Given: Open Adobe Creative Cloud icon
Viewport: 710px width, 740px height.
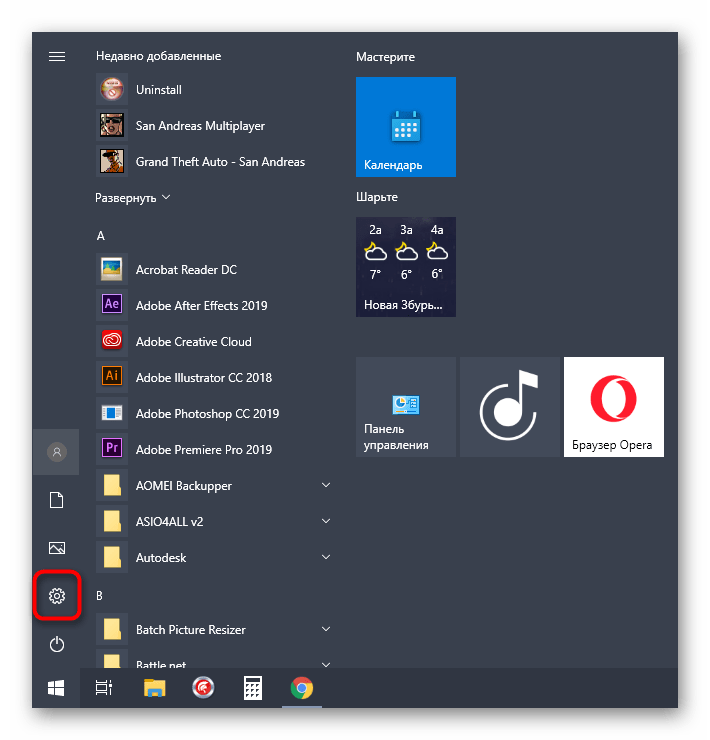Looking at the screenshot, I should click(112, 341).
